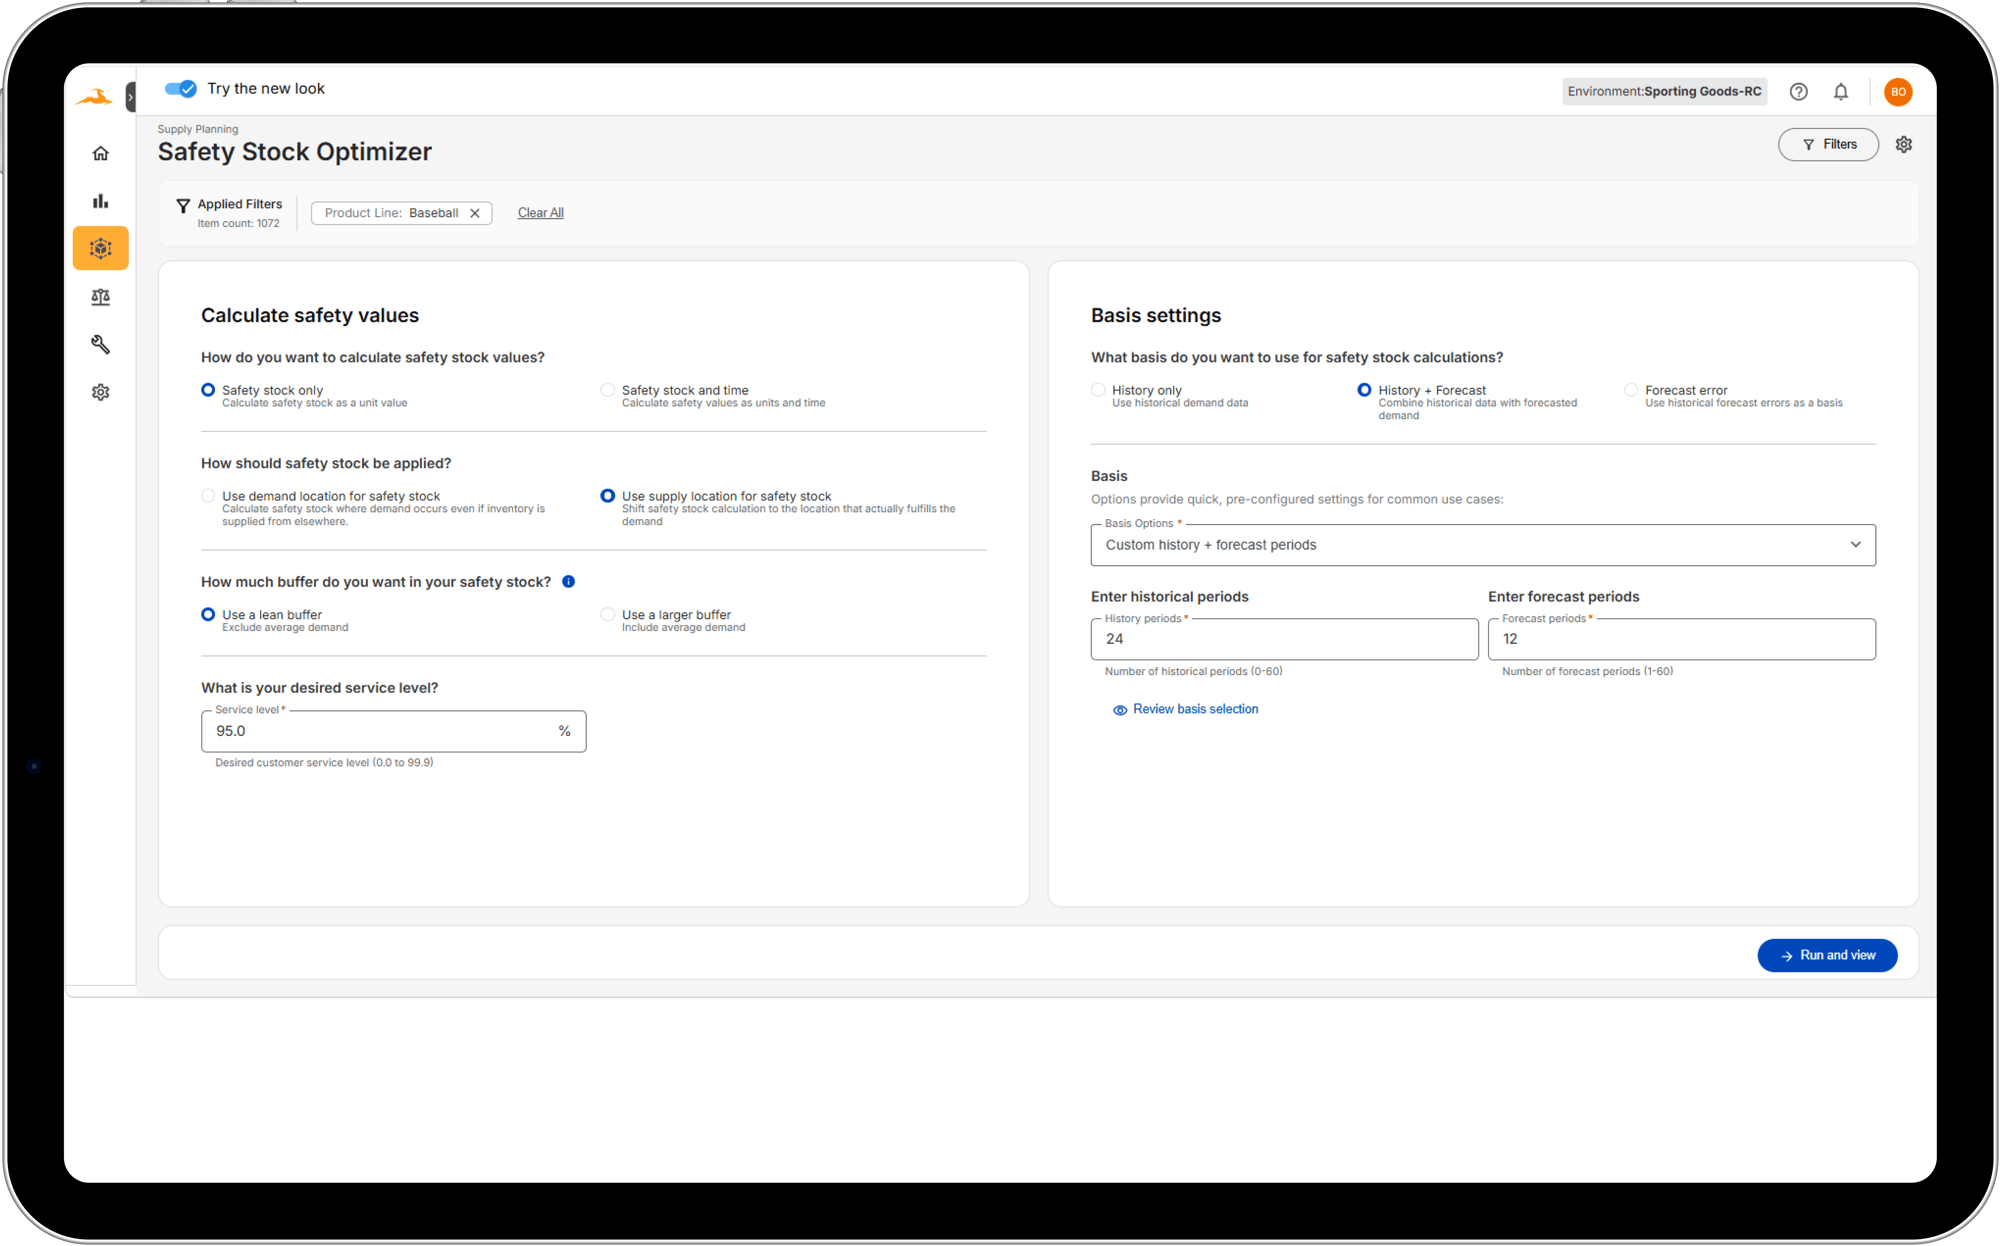Open the Home icon in sidebar
The height and width of the screenshot is (1246, 2000).
point(100,153)
